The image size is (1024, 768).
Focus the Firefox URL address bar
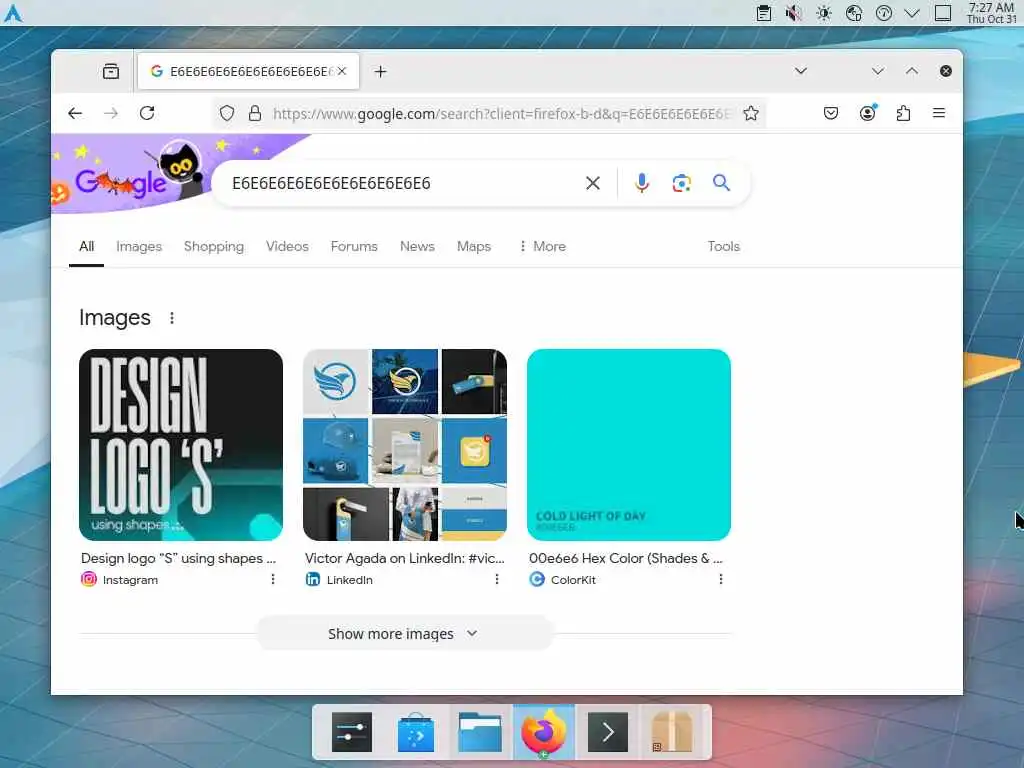click(x=502, y=114)
